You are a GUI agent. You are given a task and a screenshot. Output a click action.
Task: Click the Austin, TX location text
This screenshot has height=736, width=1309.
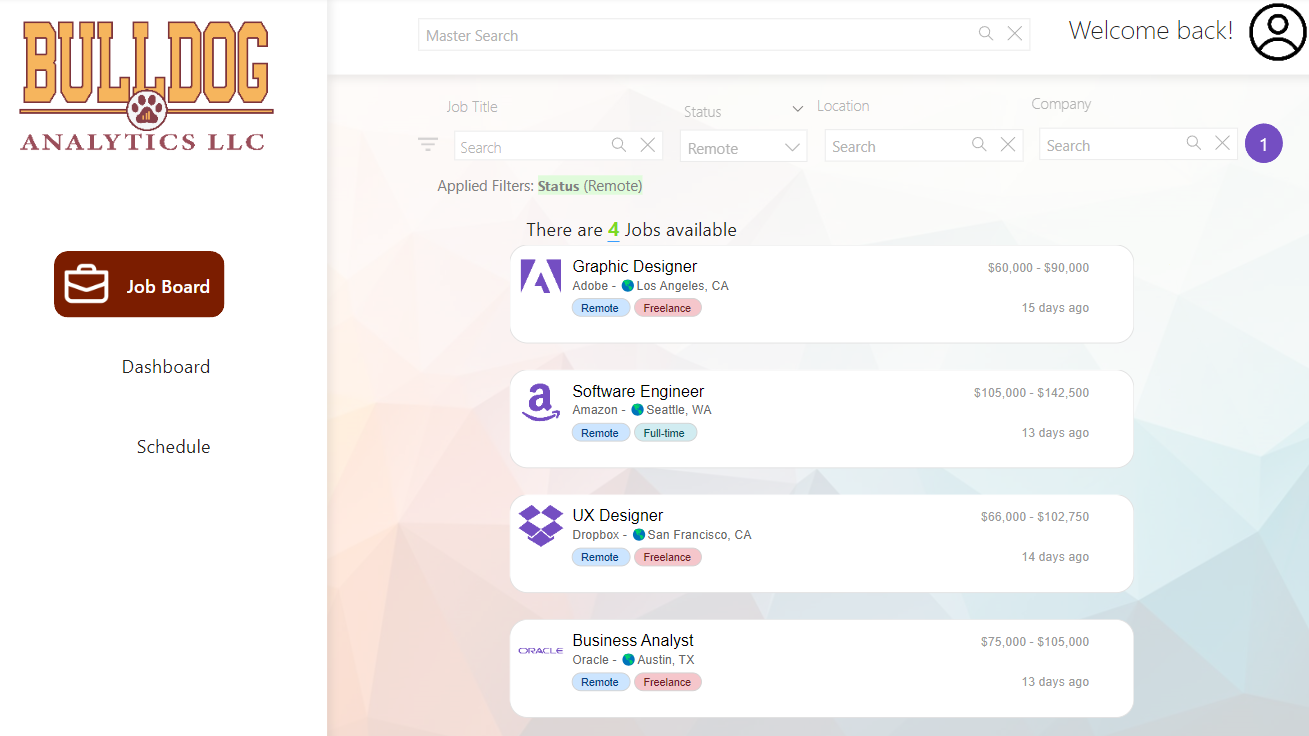click(666, 660)
